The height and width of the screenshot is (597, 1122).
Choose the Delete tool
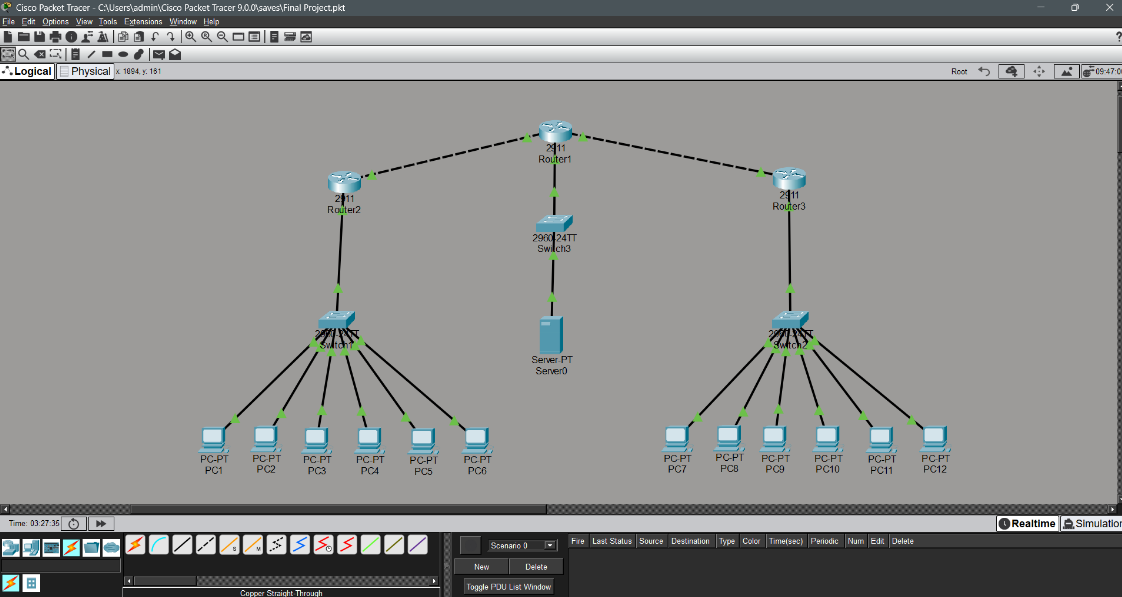pyautogui.click(x=39, y=54)
